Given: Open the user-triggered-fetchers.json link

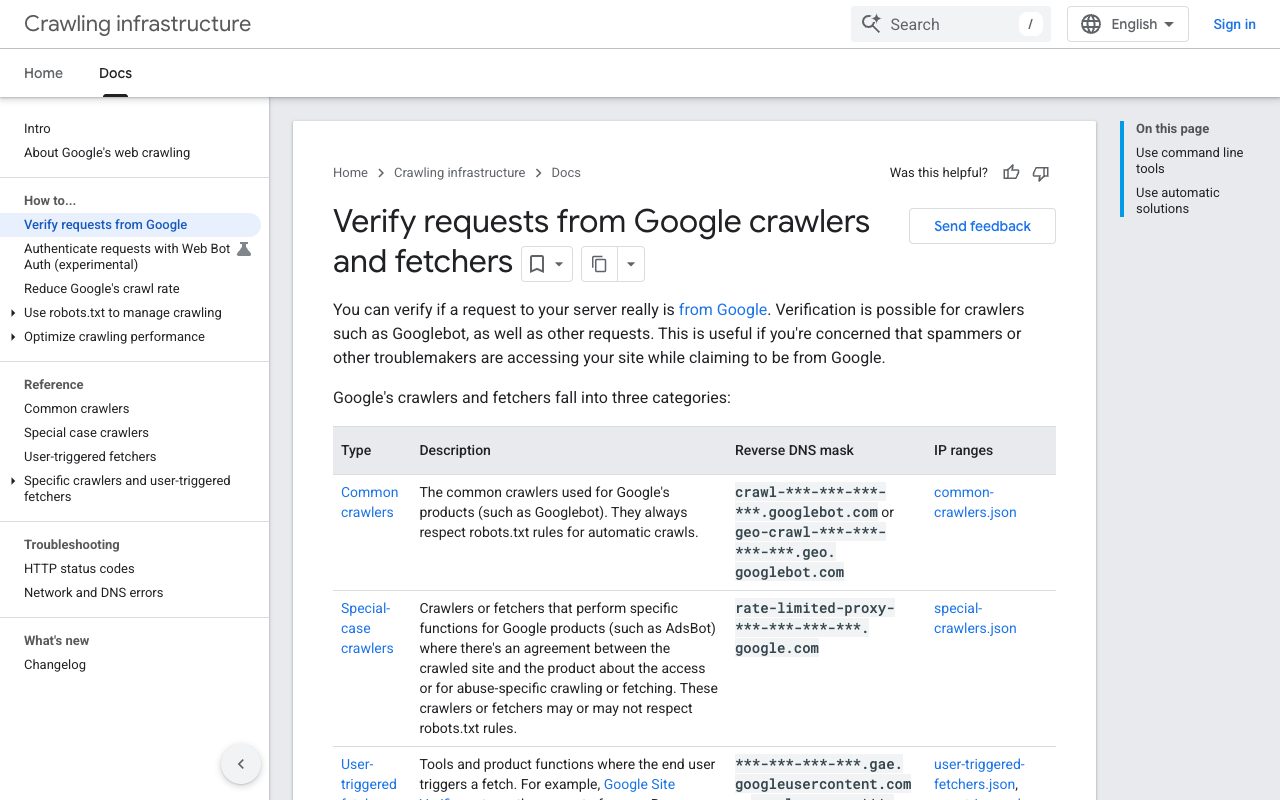Looking at the screenshot, I should pos(979,774).
